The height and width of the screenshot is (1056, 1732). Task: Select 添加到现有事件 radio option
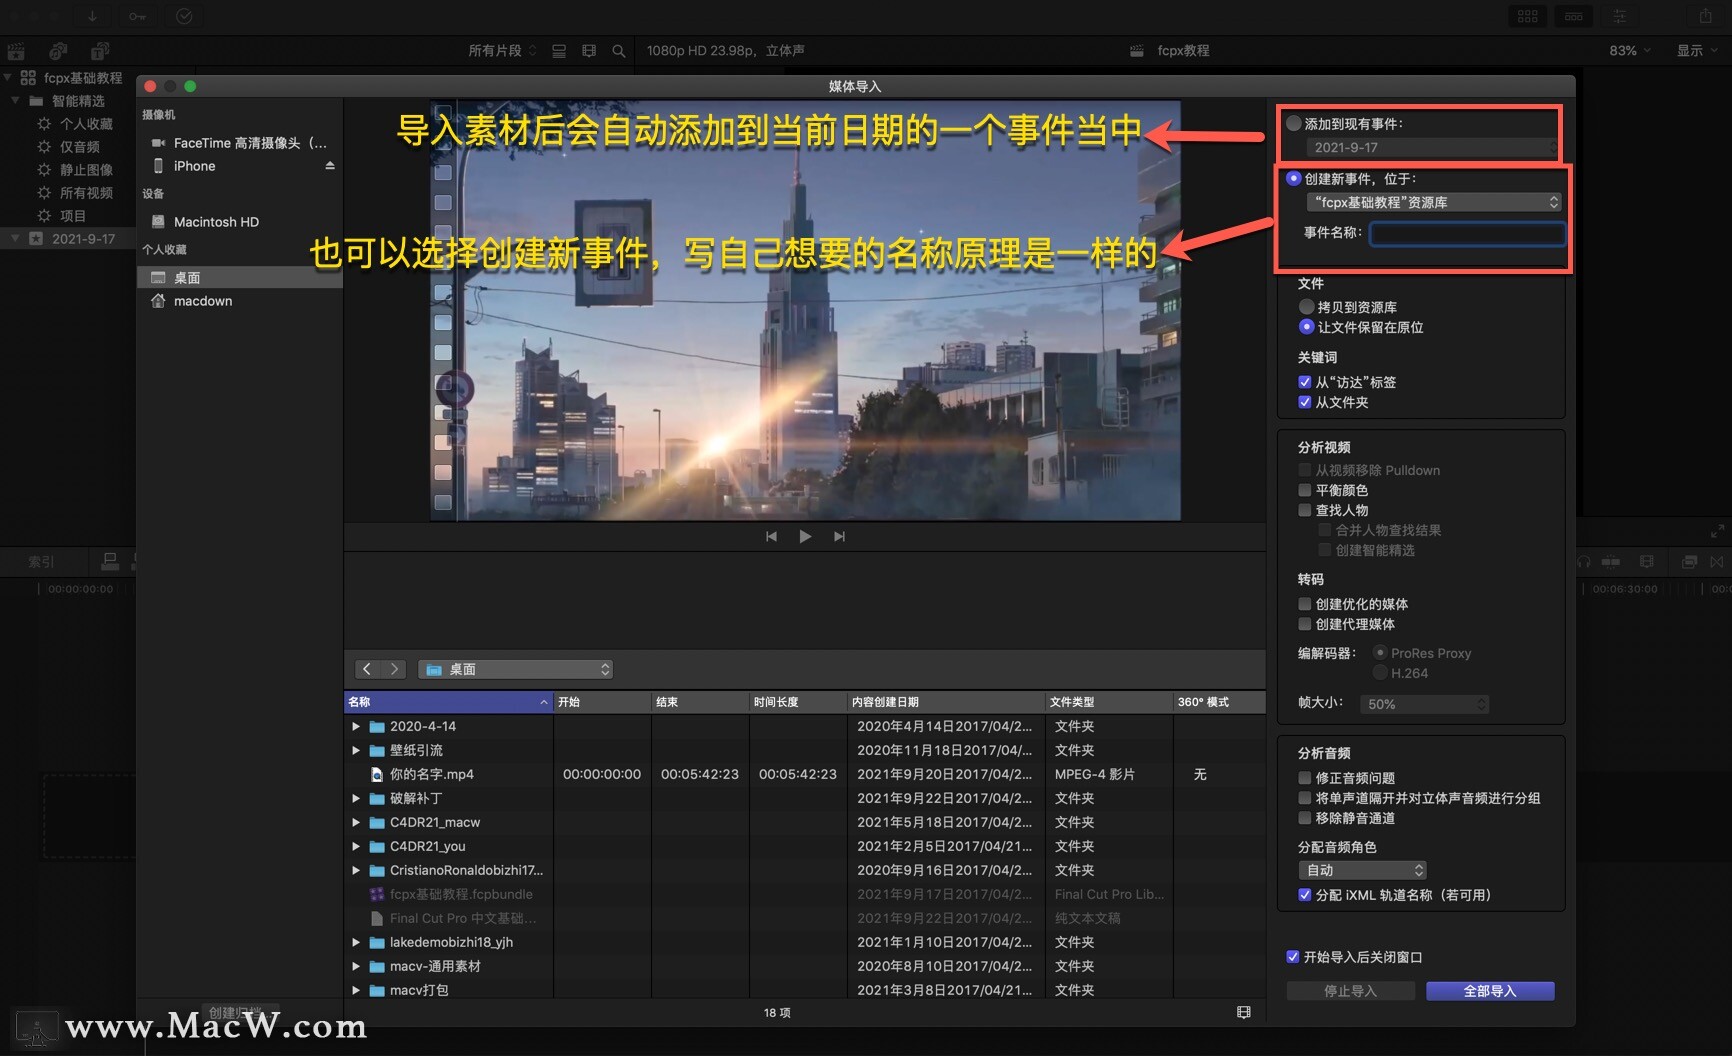(1294, 124)
